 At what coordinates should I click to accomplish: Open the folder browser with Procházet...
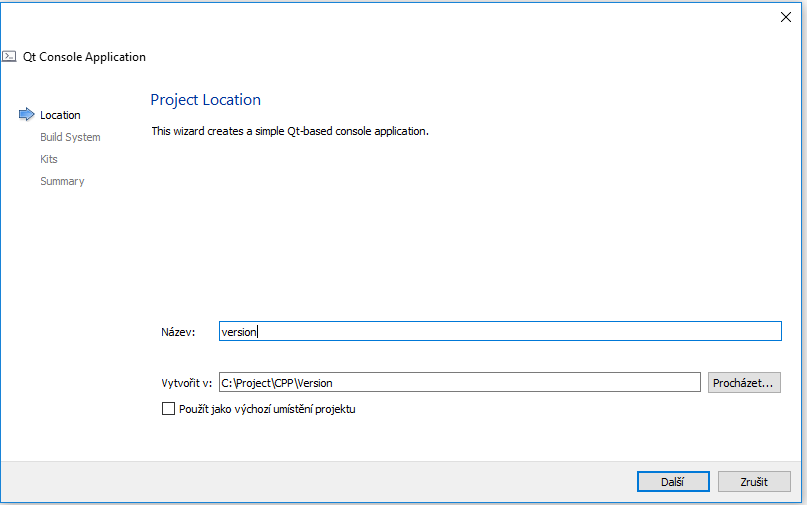point(744,382)
